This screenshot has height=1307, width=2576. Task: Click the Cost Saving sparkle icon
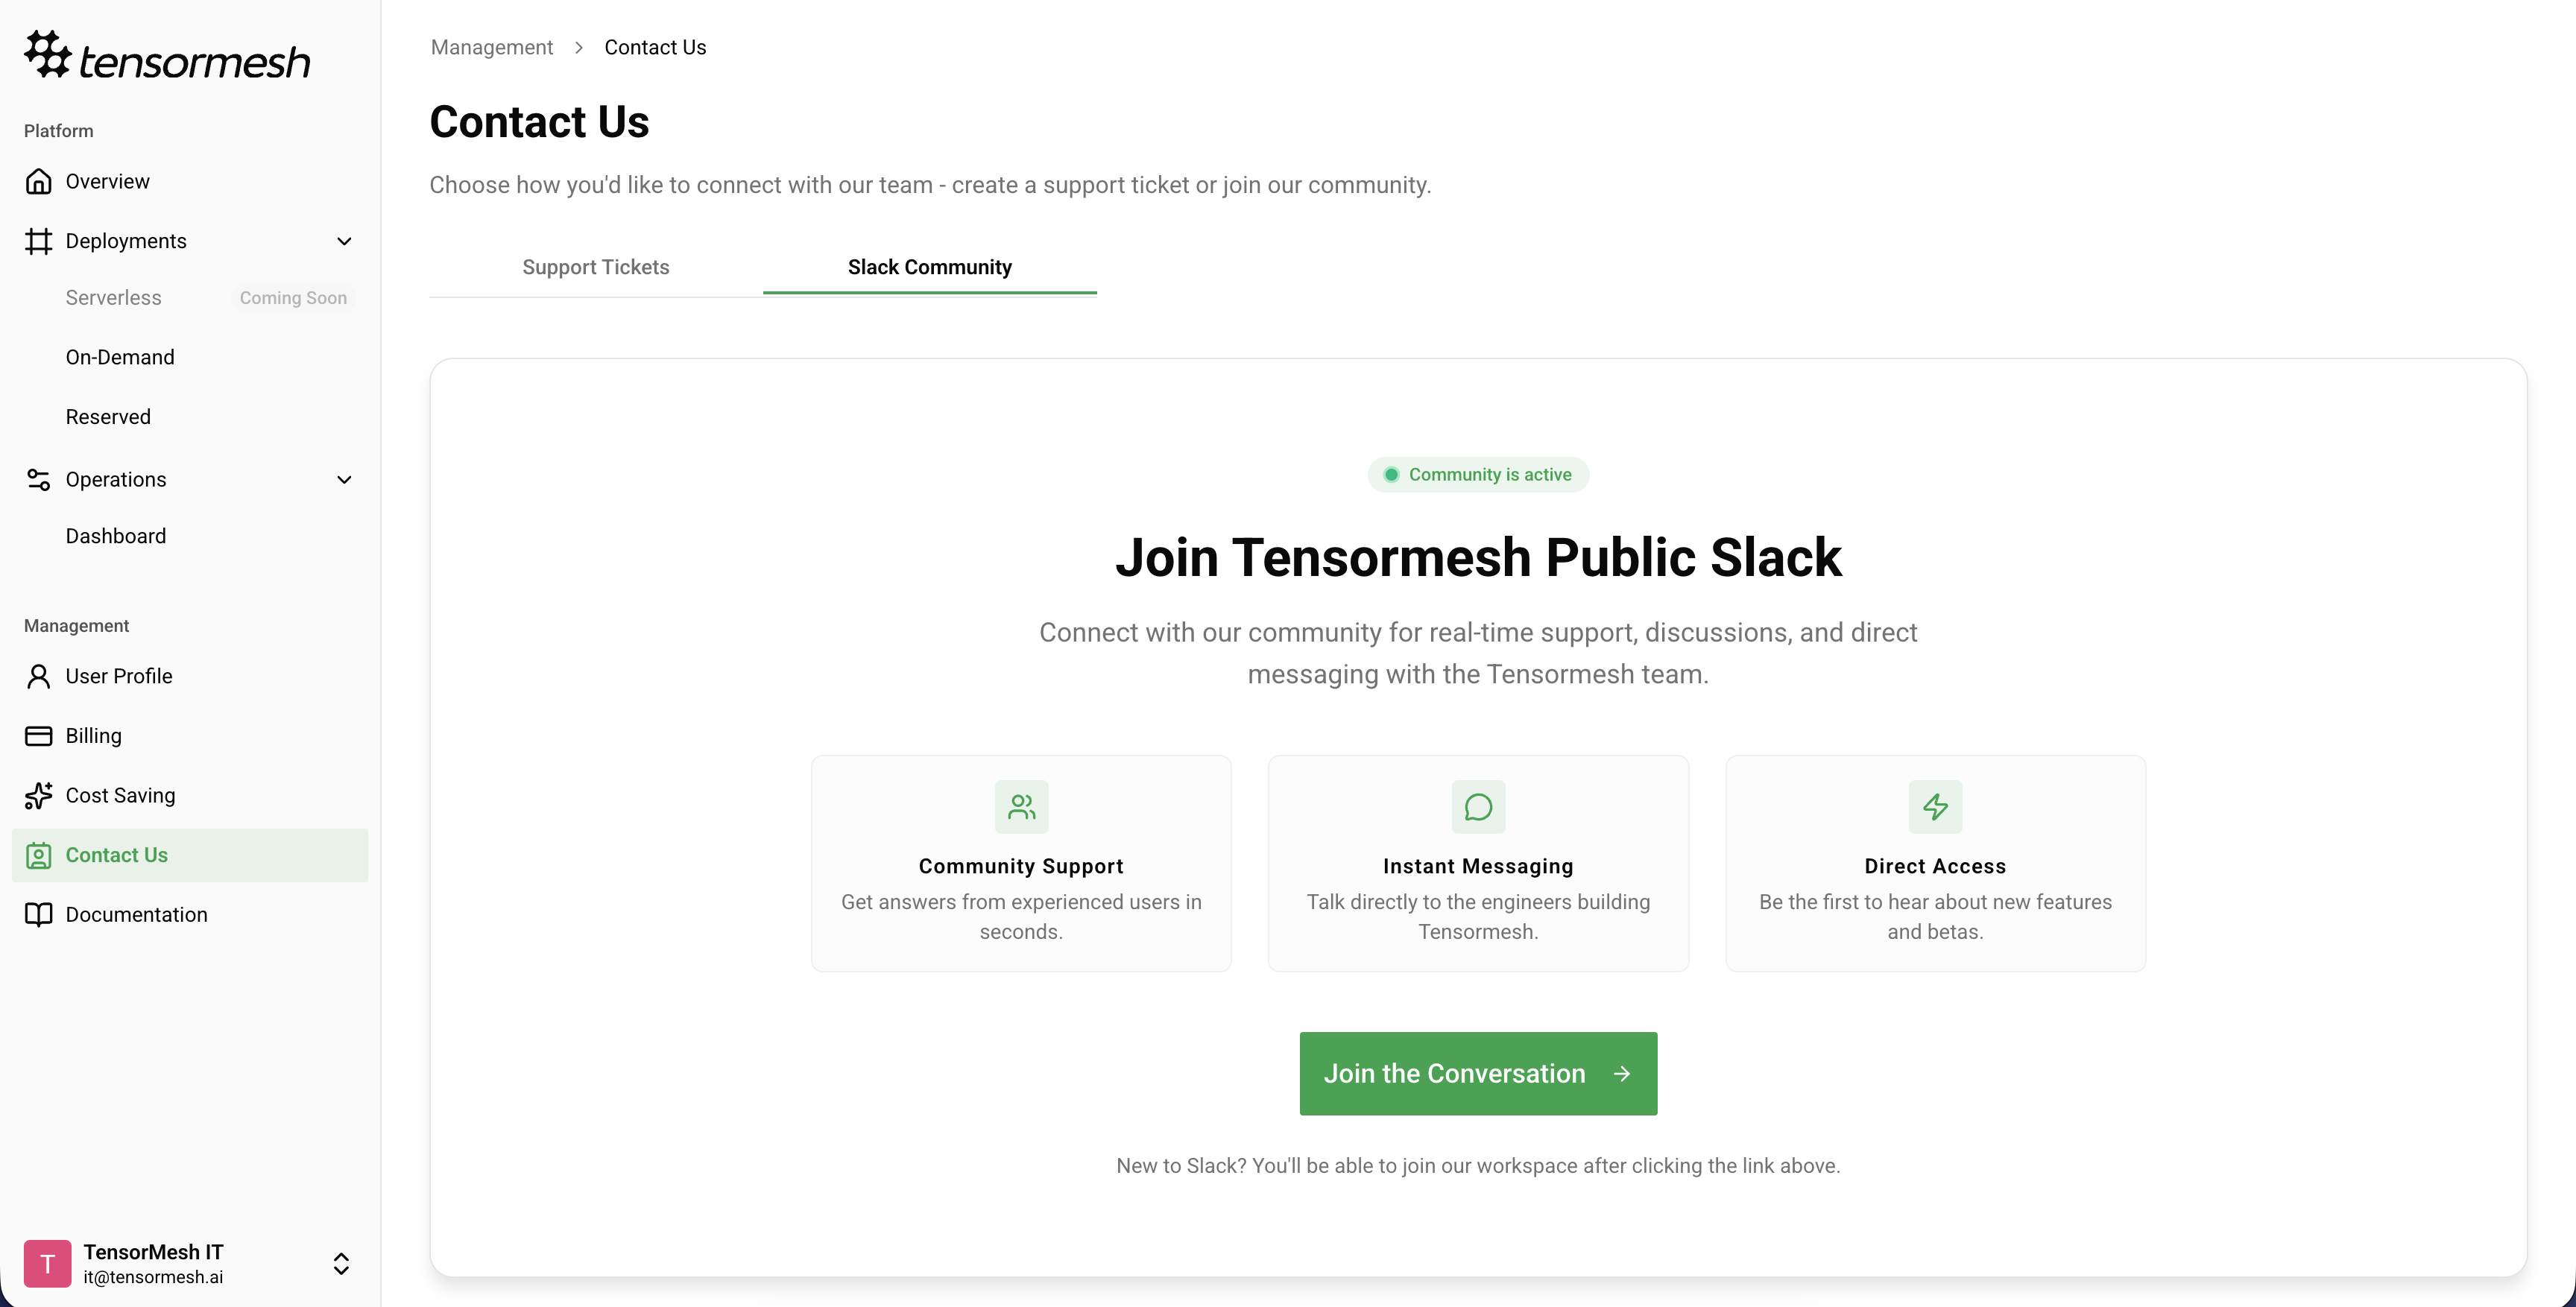point(39,795)
